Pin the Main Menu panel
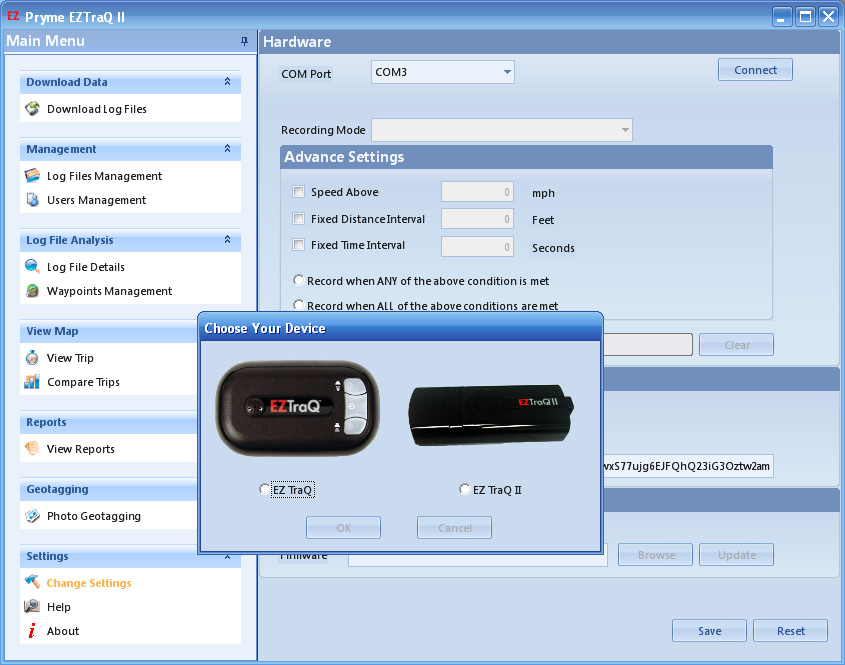 244,41
